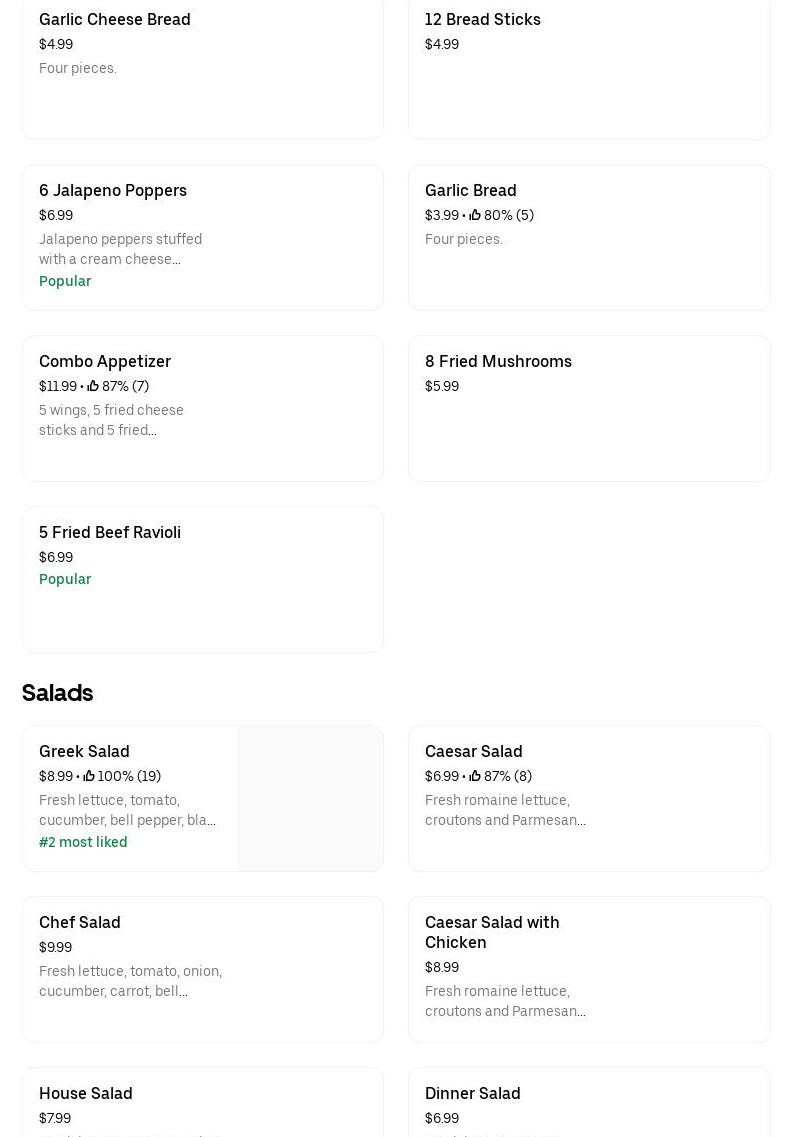Click the thumbs-up icon on Caesar Salad
Viewport: 804px width, 1137px height.
(x=475, y=776)
